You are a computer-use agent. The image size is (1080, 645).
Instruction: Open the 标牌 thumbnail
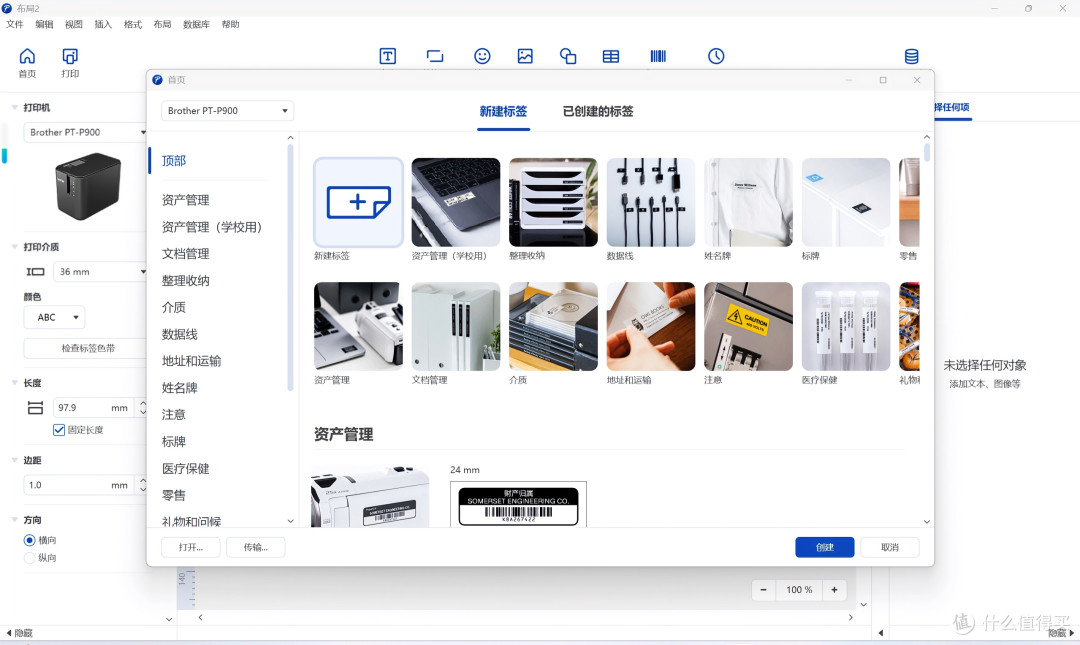(846, 202)
